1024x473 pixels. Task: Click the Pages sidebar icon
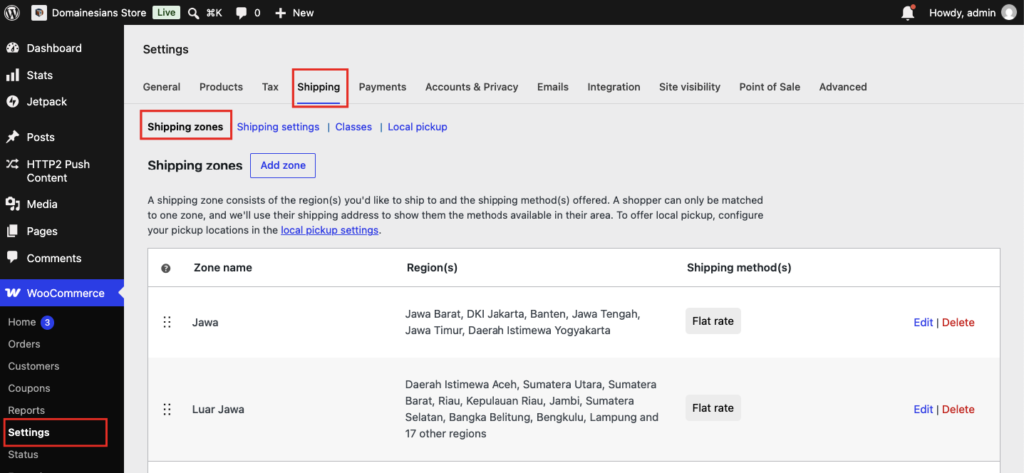click(12, 231)
